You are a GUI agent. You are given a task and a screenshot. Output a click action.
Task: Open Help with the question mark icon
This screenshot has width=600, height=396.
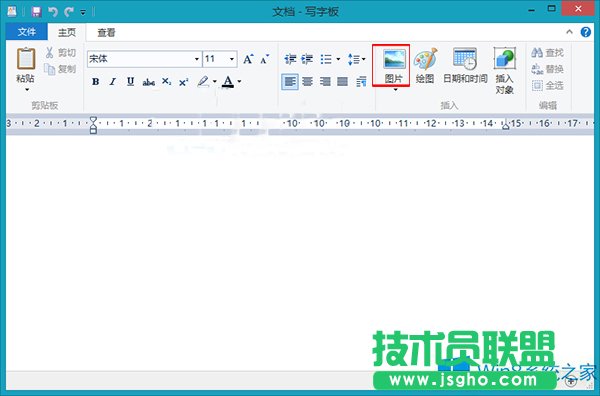click(x=585, y=32)
